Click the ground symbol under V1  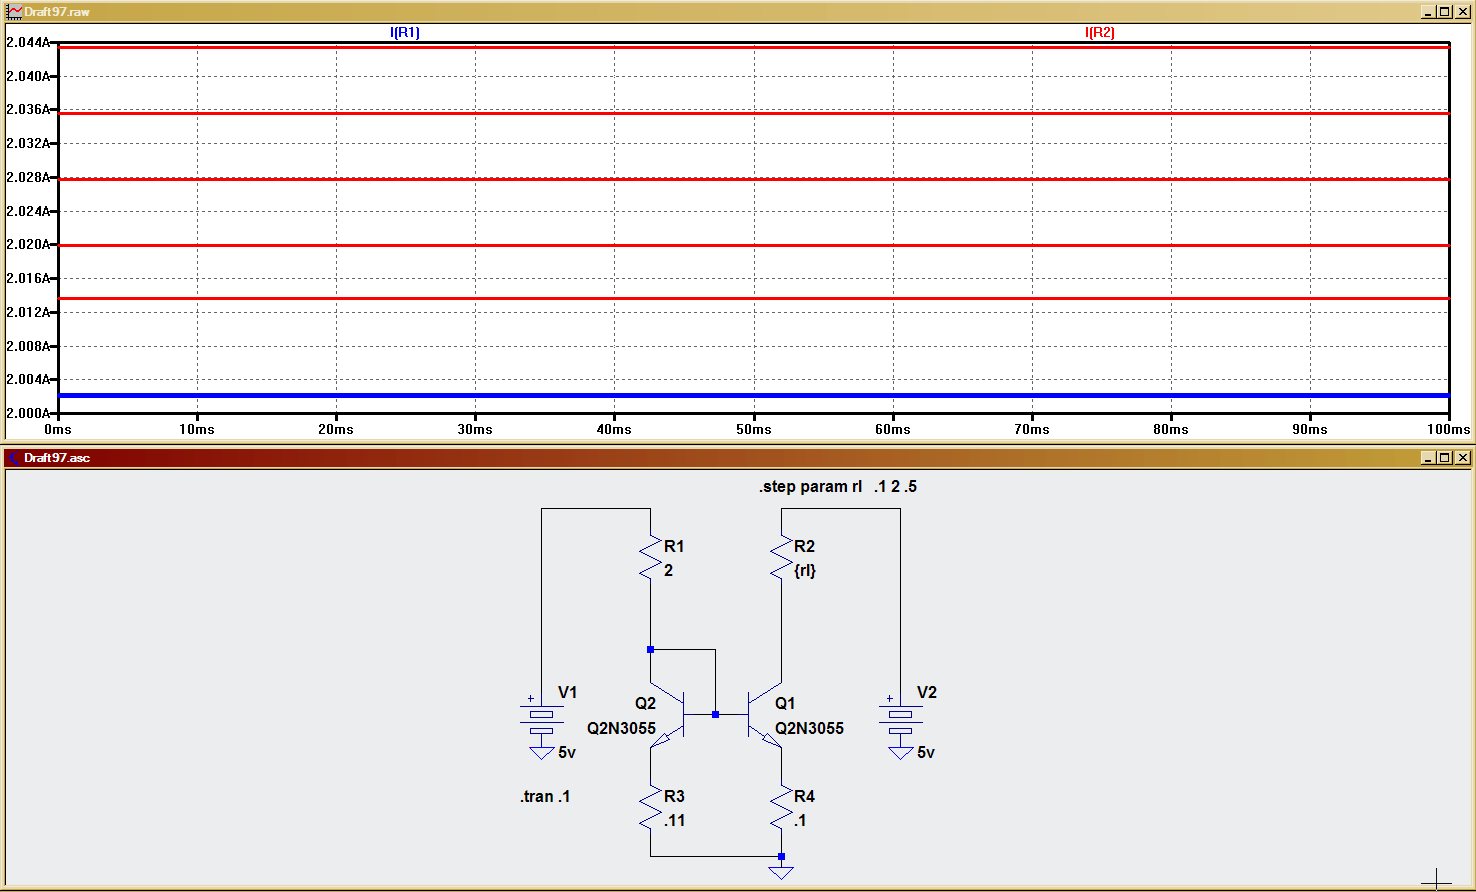point(541,752)
